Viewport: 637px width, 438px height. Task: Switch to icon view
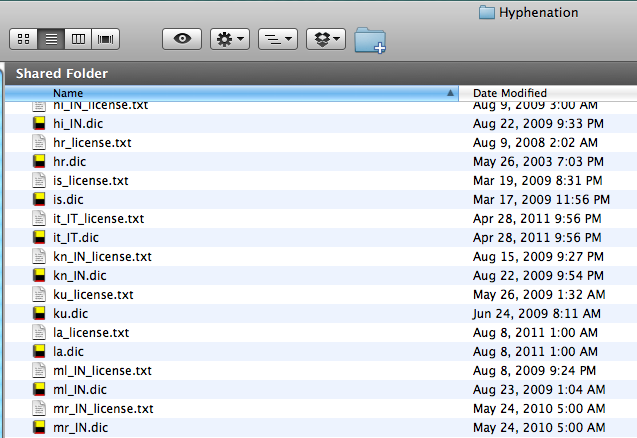click(x=23, y=39)
